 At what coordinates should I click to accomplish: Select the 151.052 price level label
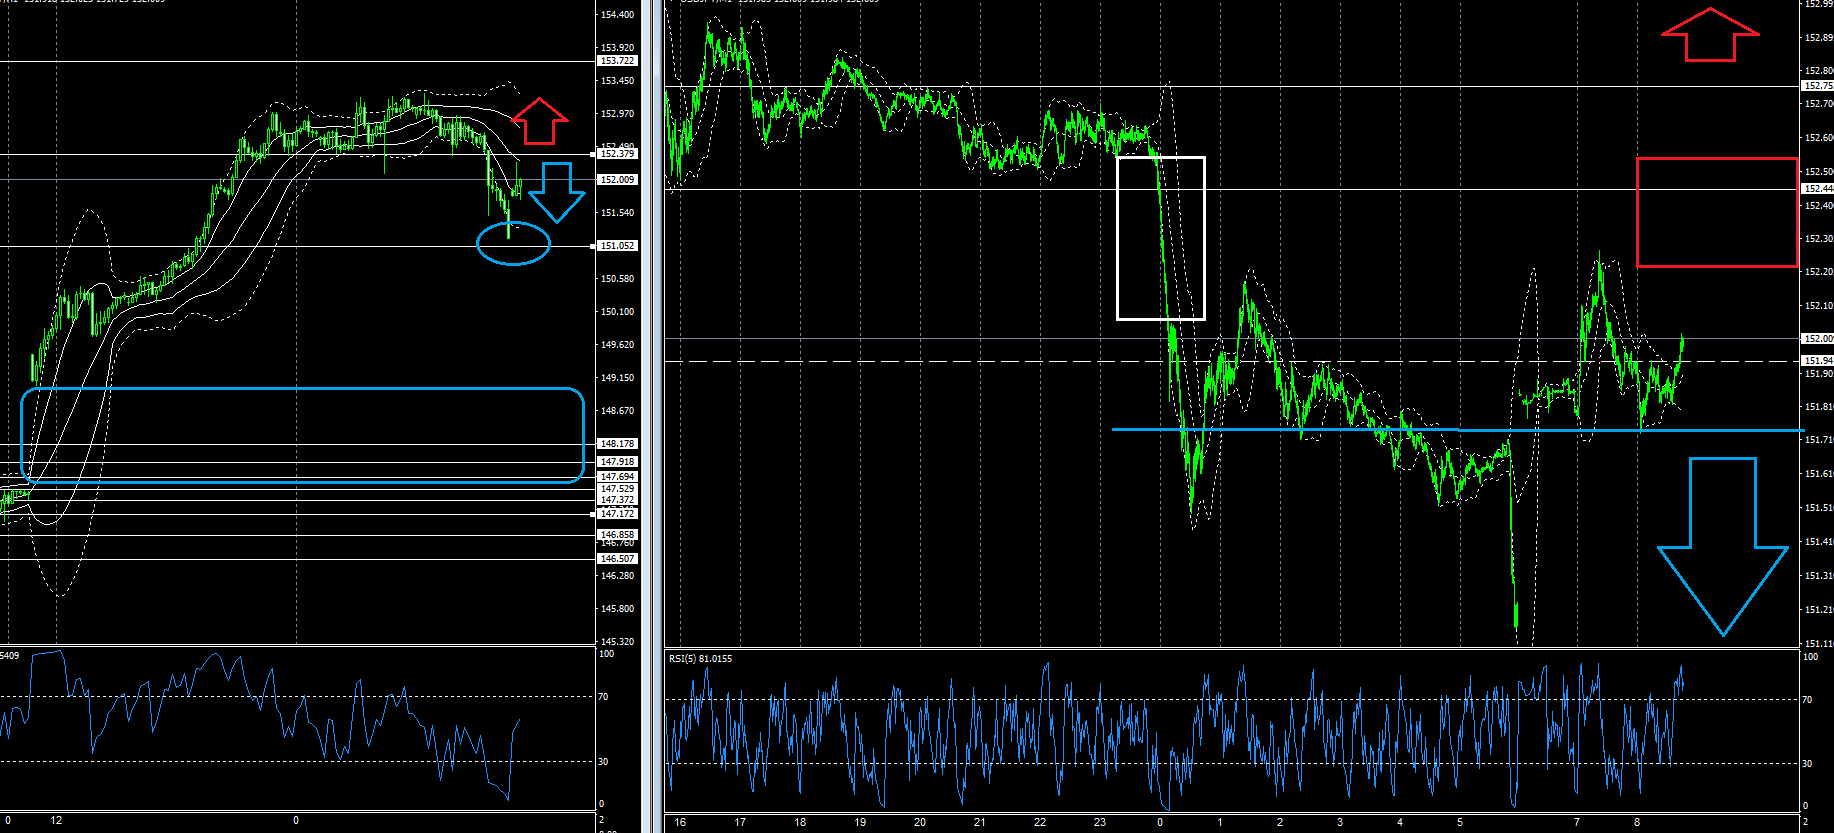[x=617, y=246]
